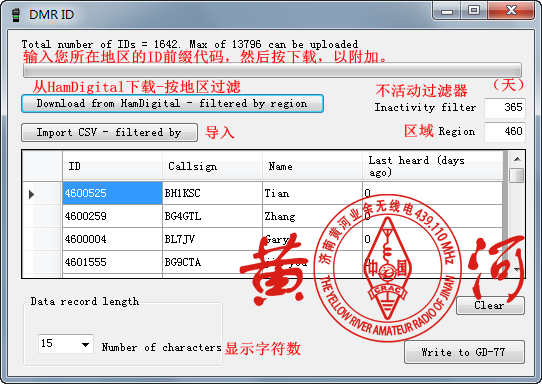
Task: Select the ID cell 4600004
Action: [112, 239]
